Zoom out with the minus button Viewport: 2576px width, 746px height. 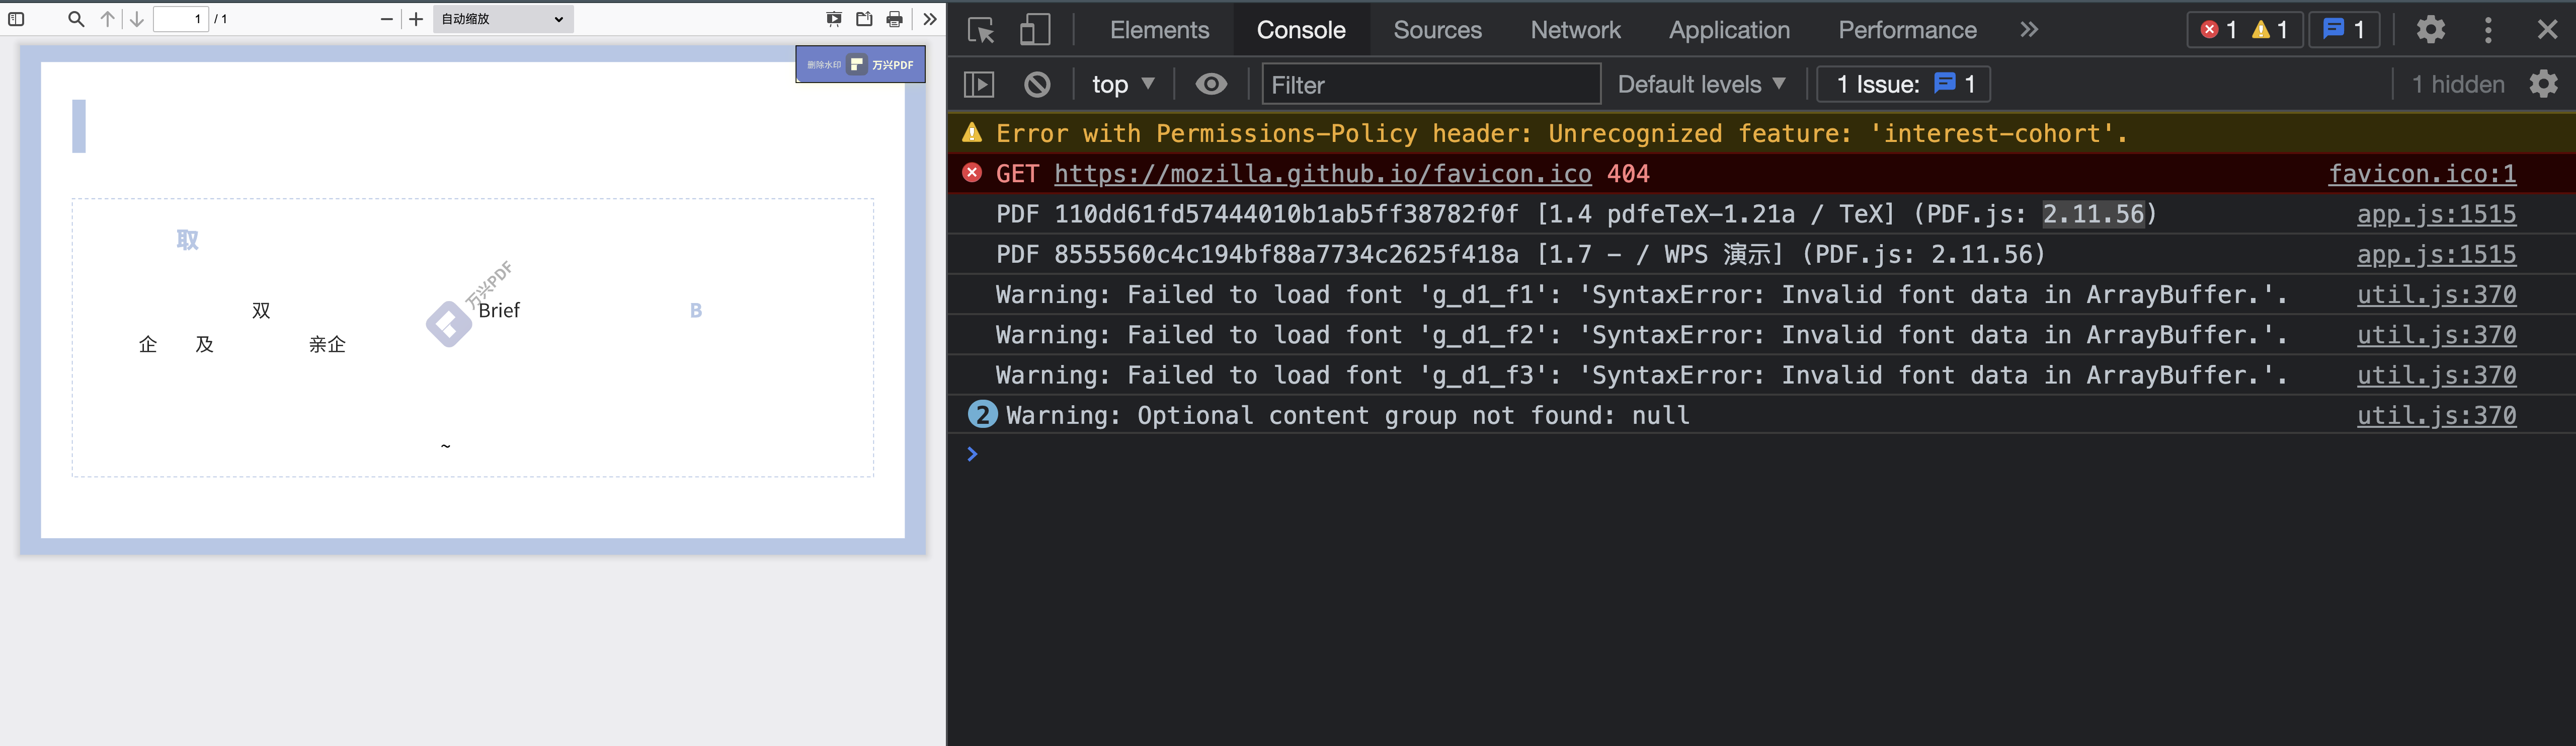click(x=387, y=19)
